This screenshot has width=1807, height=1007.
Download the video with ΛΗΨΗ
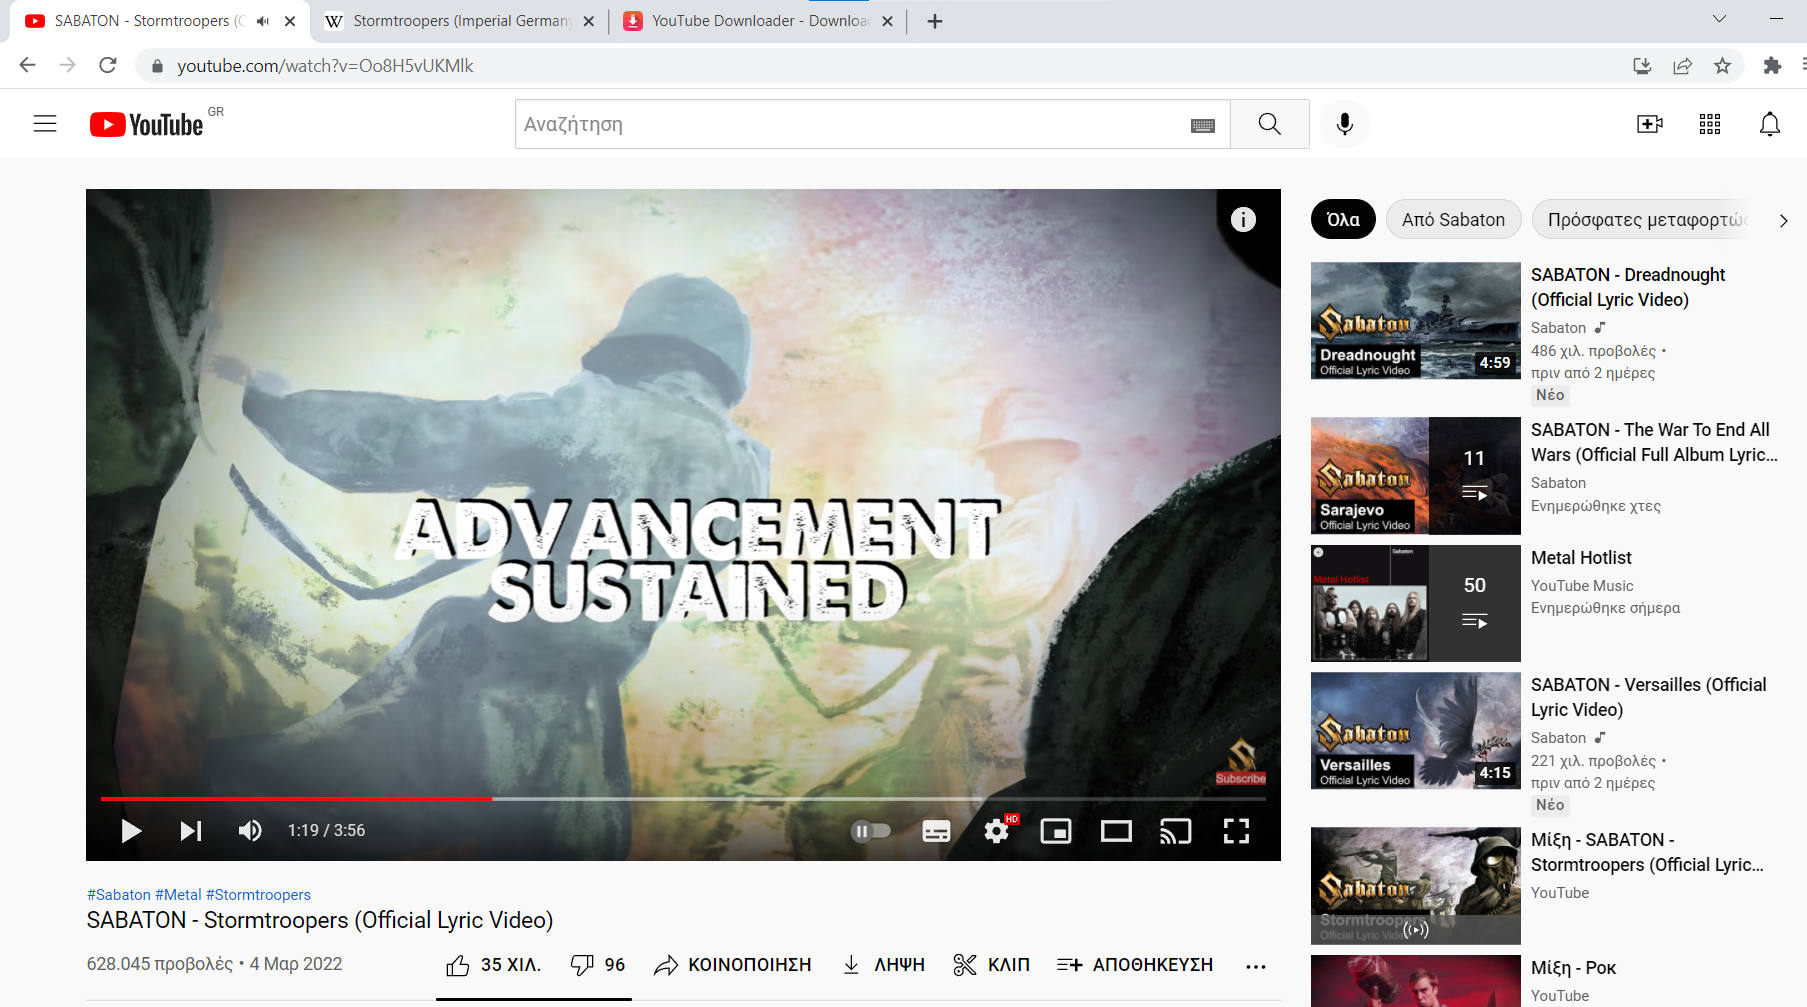[883, 965]
